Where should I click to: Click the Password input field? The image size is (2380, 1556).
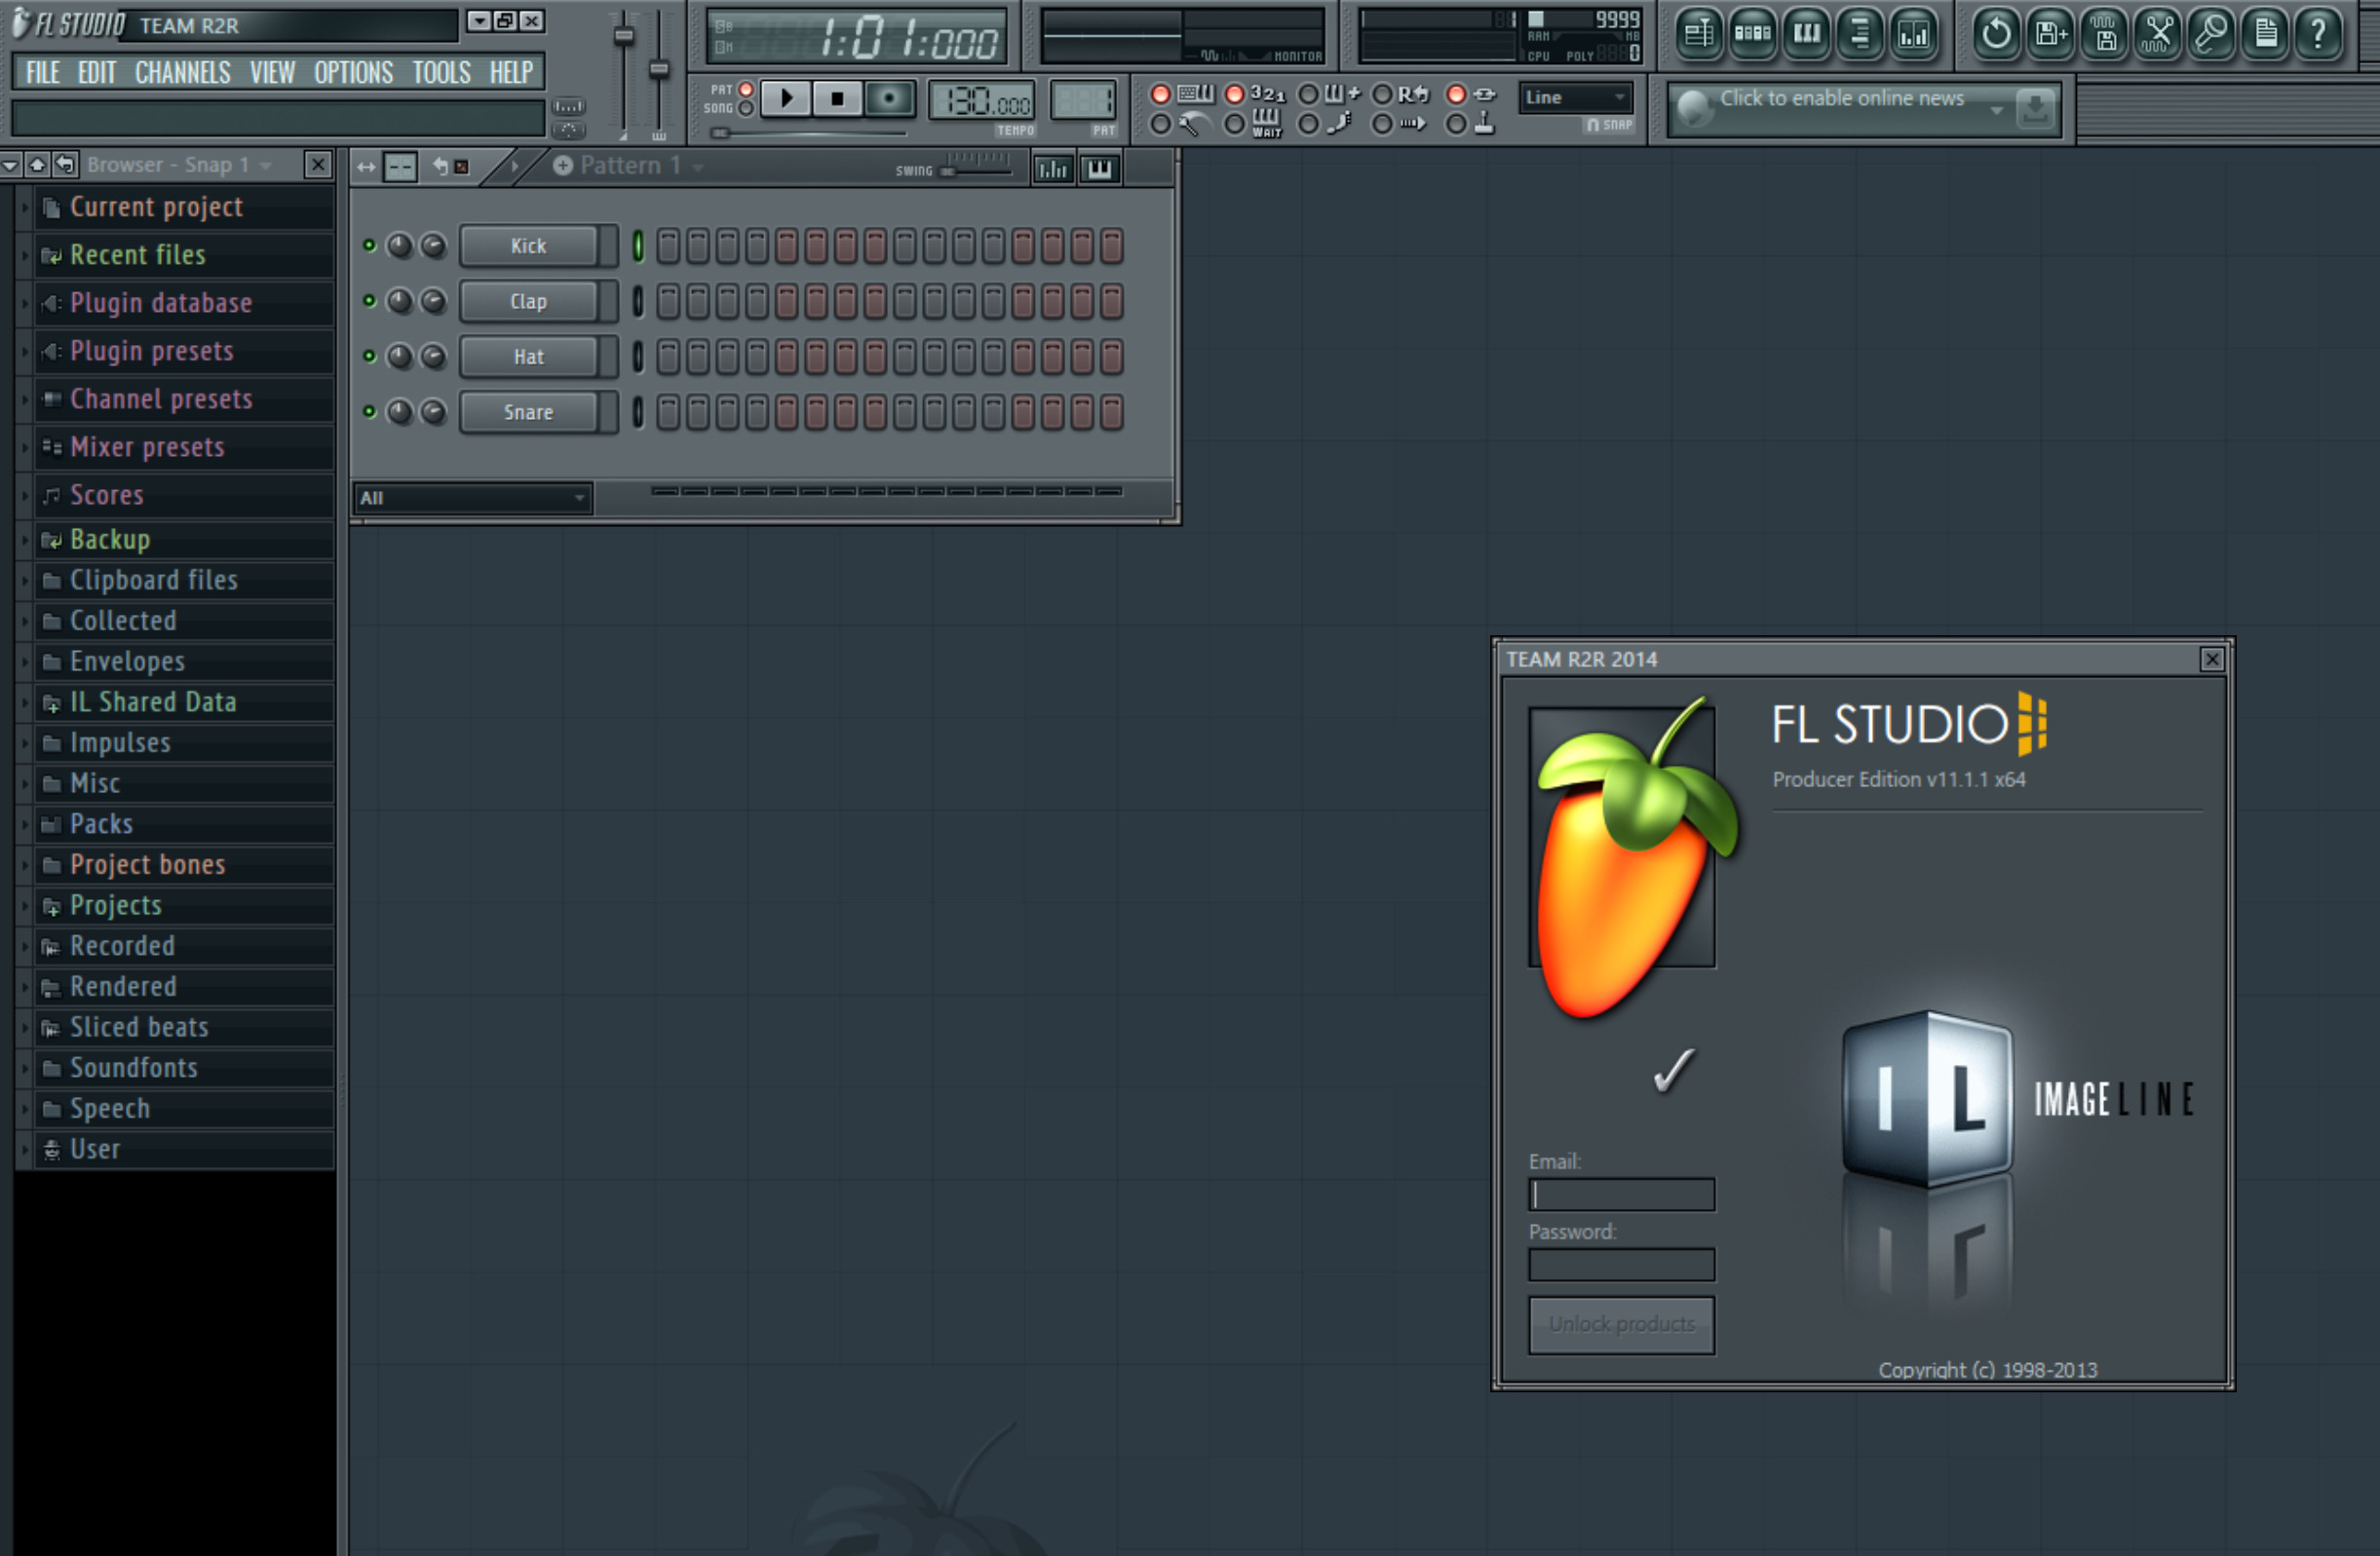coord(1621,1264)
